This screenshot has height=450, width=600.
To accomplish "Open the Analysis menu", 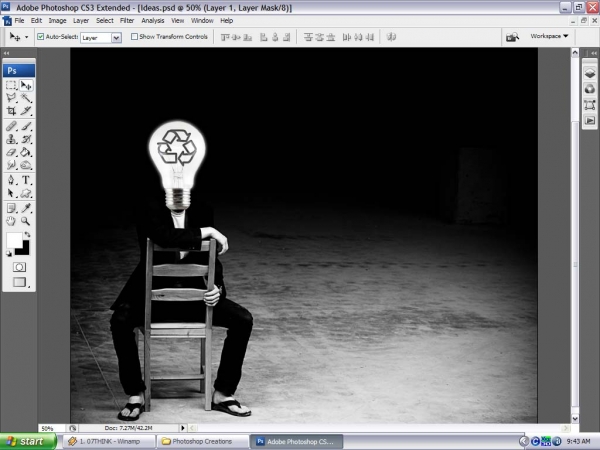I will point(153,21).
